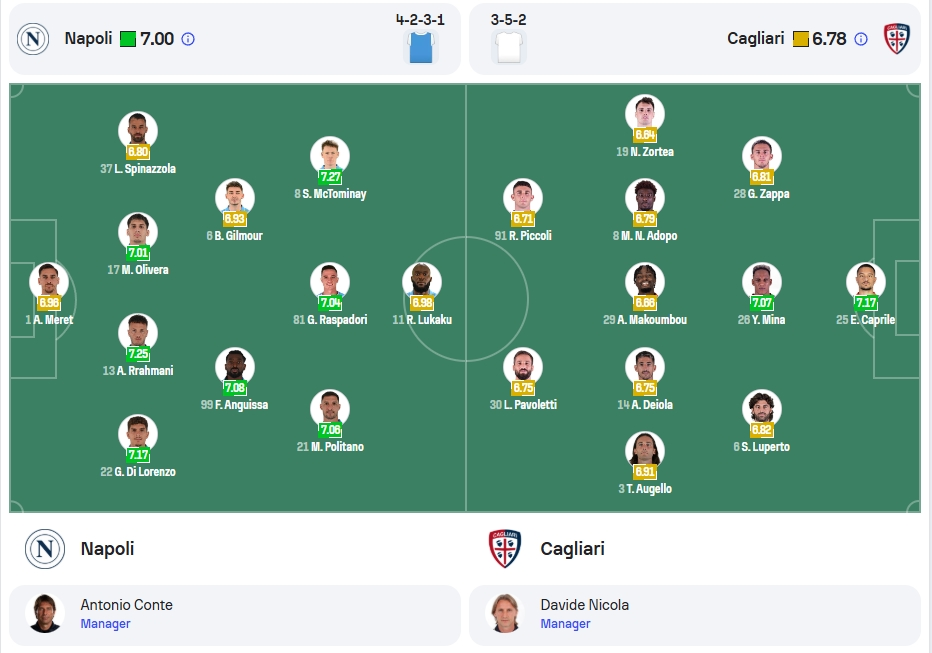The image size is (932, 653).
Task: Select the white Cagliari jersey icon
Action: coord(509,47)
